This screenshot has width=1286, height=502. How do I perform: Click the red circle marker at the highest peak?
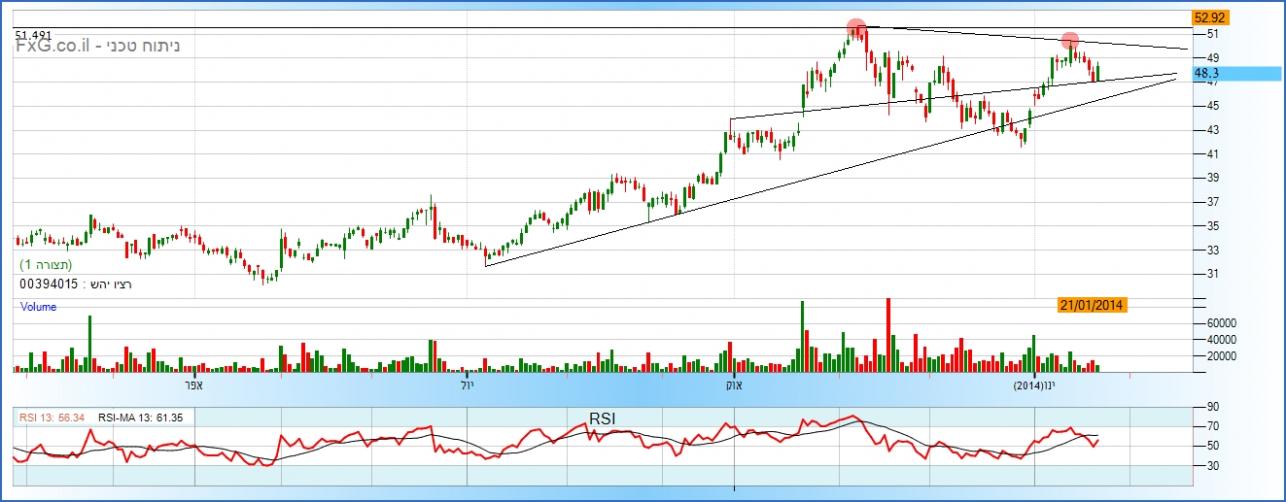(855, 27)
